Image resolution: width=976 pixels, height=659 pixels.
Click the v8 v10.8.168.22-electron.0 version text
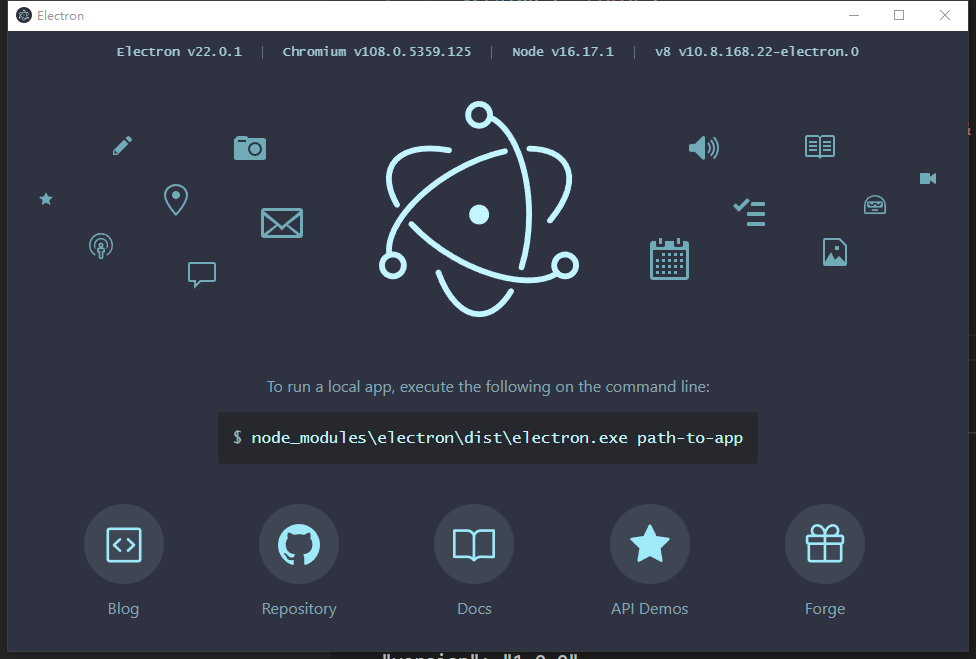click(756, 52)
